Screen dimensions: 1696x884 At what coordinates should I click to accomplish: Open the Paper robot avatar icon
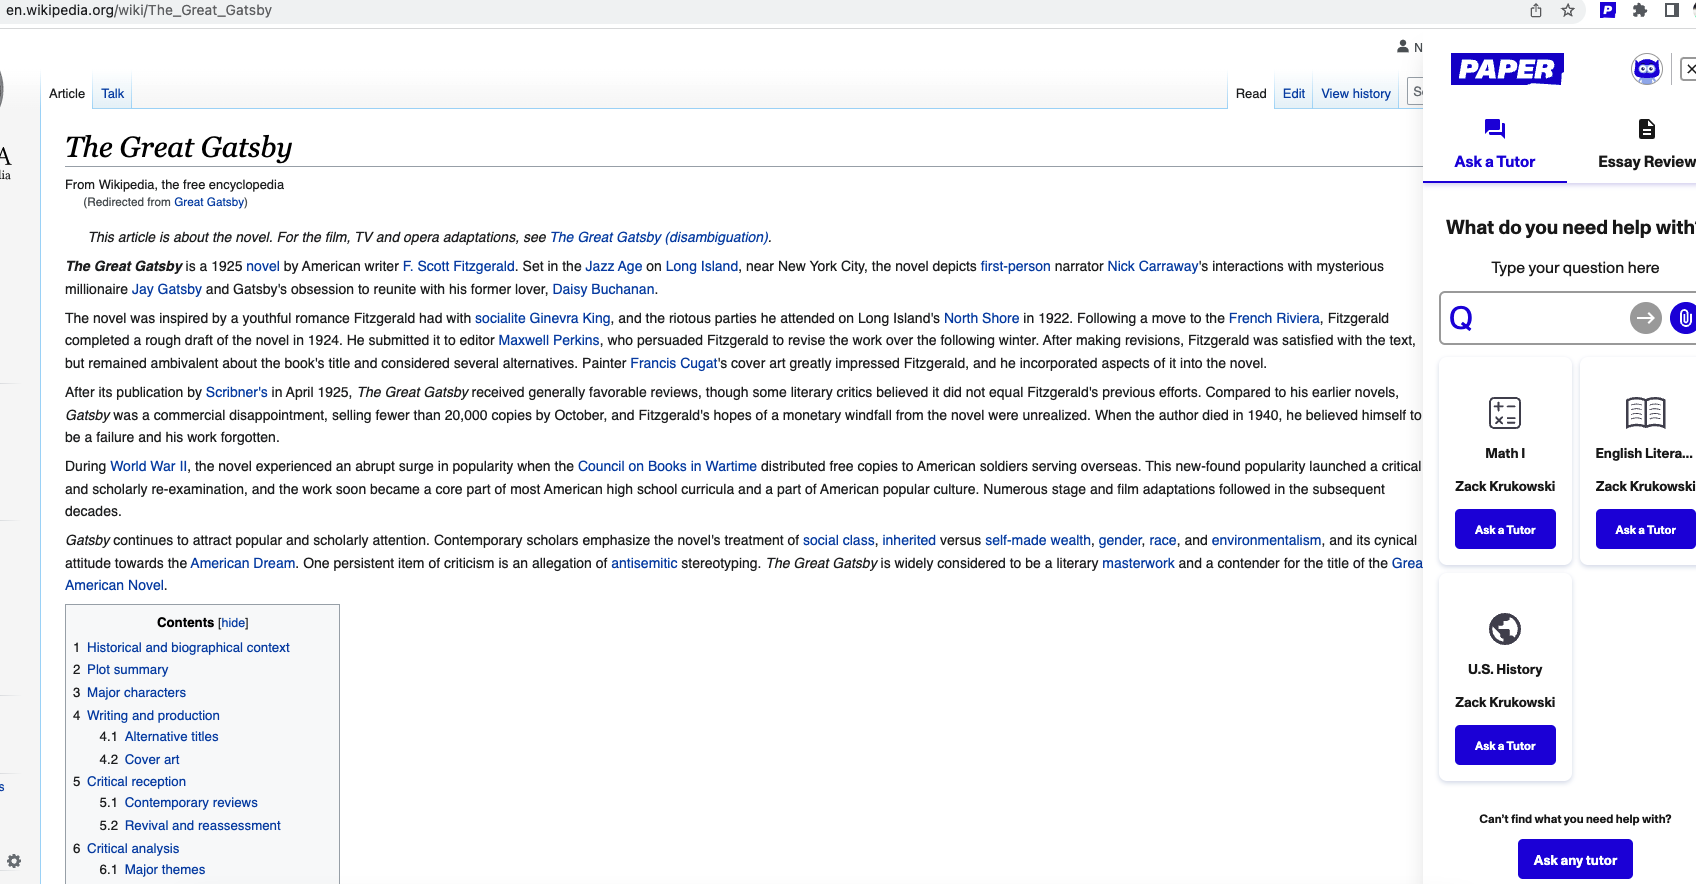pyautogui.click(x=1647, y=69)
